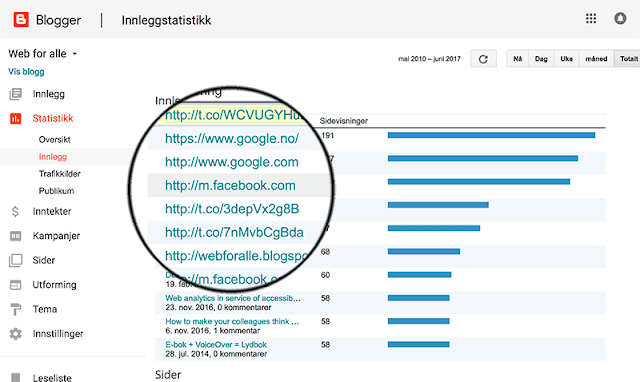Open How to make your colleagues think post
This screenshot has height=382, width=640.
tap(232, 322)
